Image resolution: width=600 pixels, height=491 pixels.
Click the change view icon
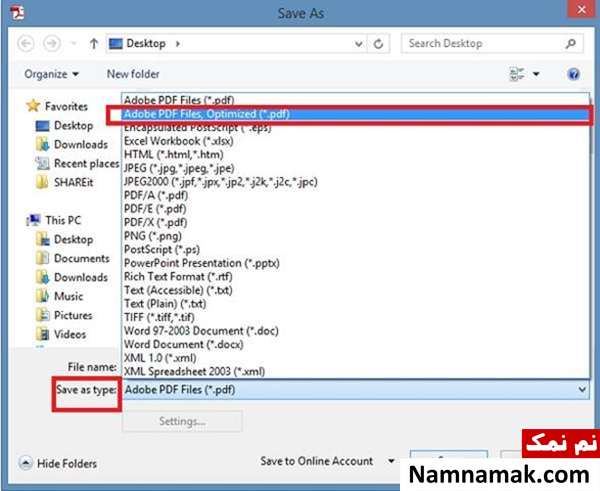click(517, 74)
